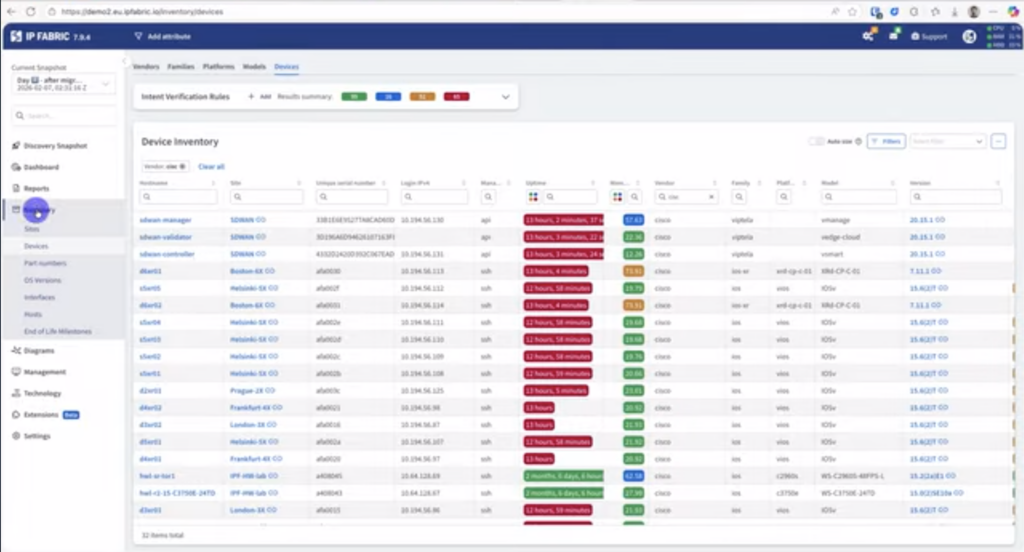Click the Filters button

pyautogui.click(x=886, y=141)
